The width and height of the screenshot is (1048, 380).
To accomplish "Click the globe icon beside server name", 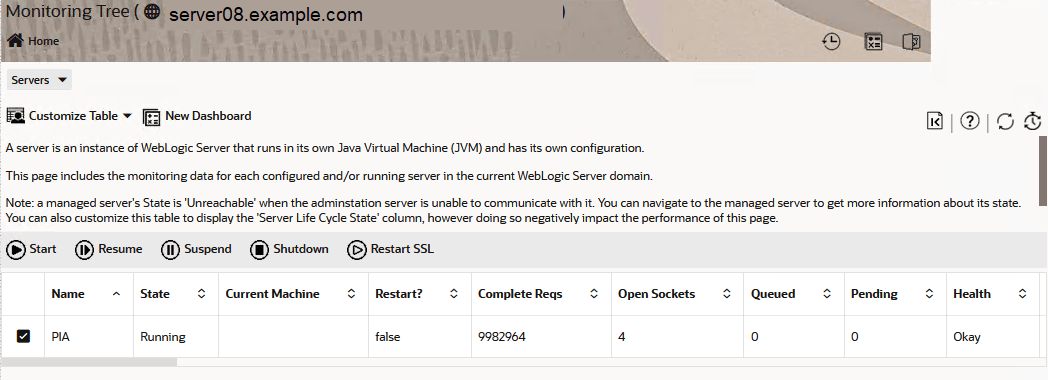I will pyautogui.click(x=152, y=12).
